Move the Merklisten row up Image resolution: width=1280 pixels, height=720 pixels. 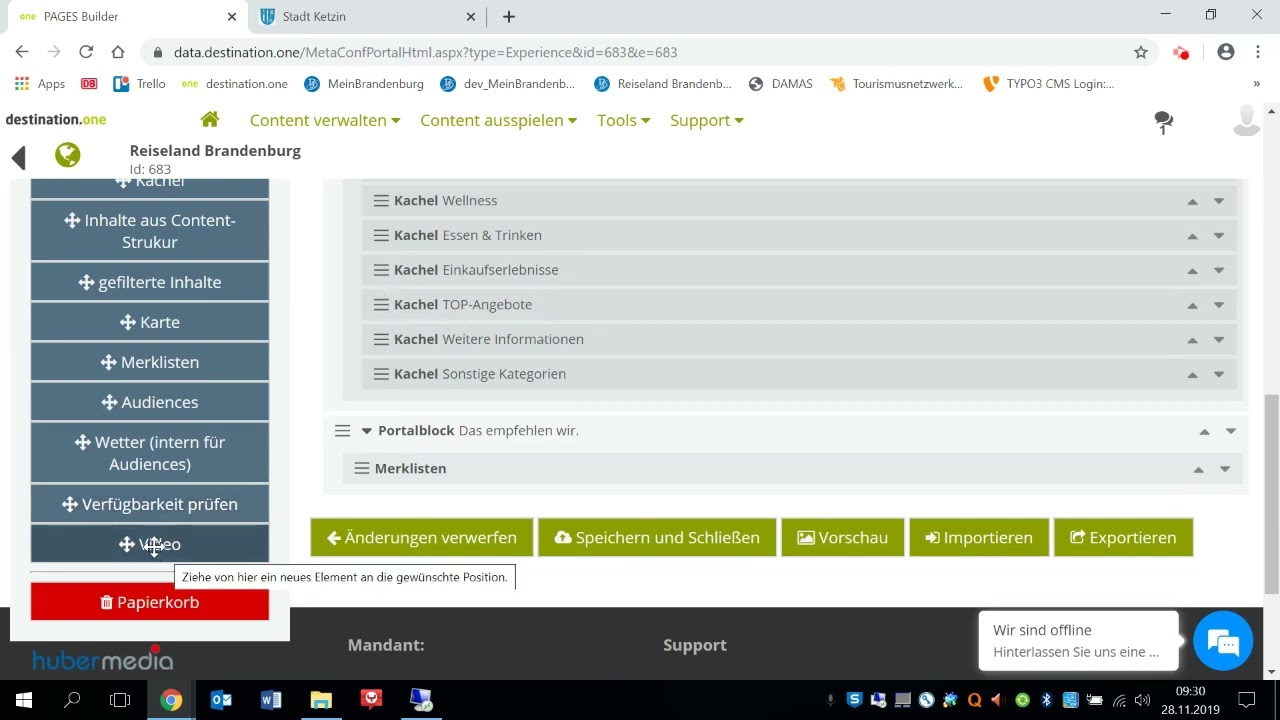click(1198, 469)
